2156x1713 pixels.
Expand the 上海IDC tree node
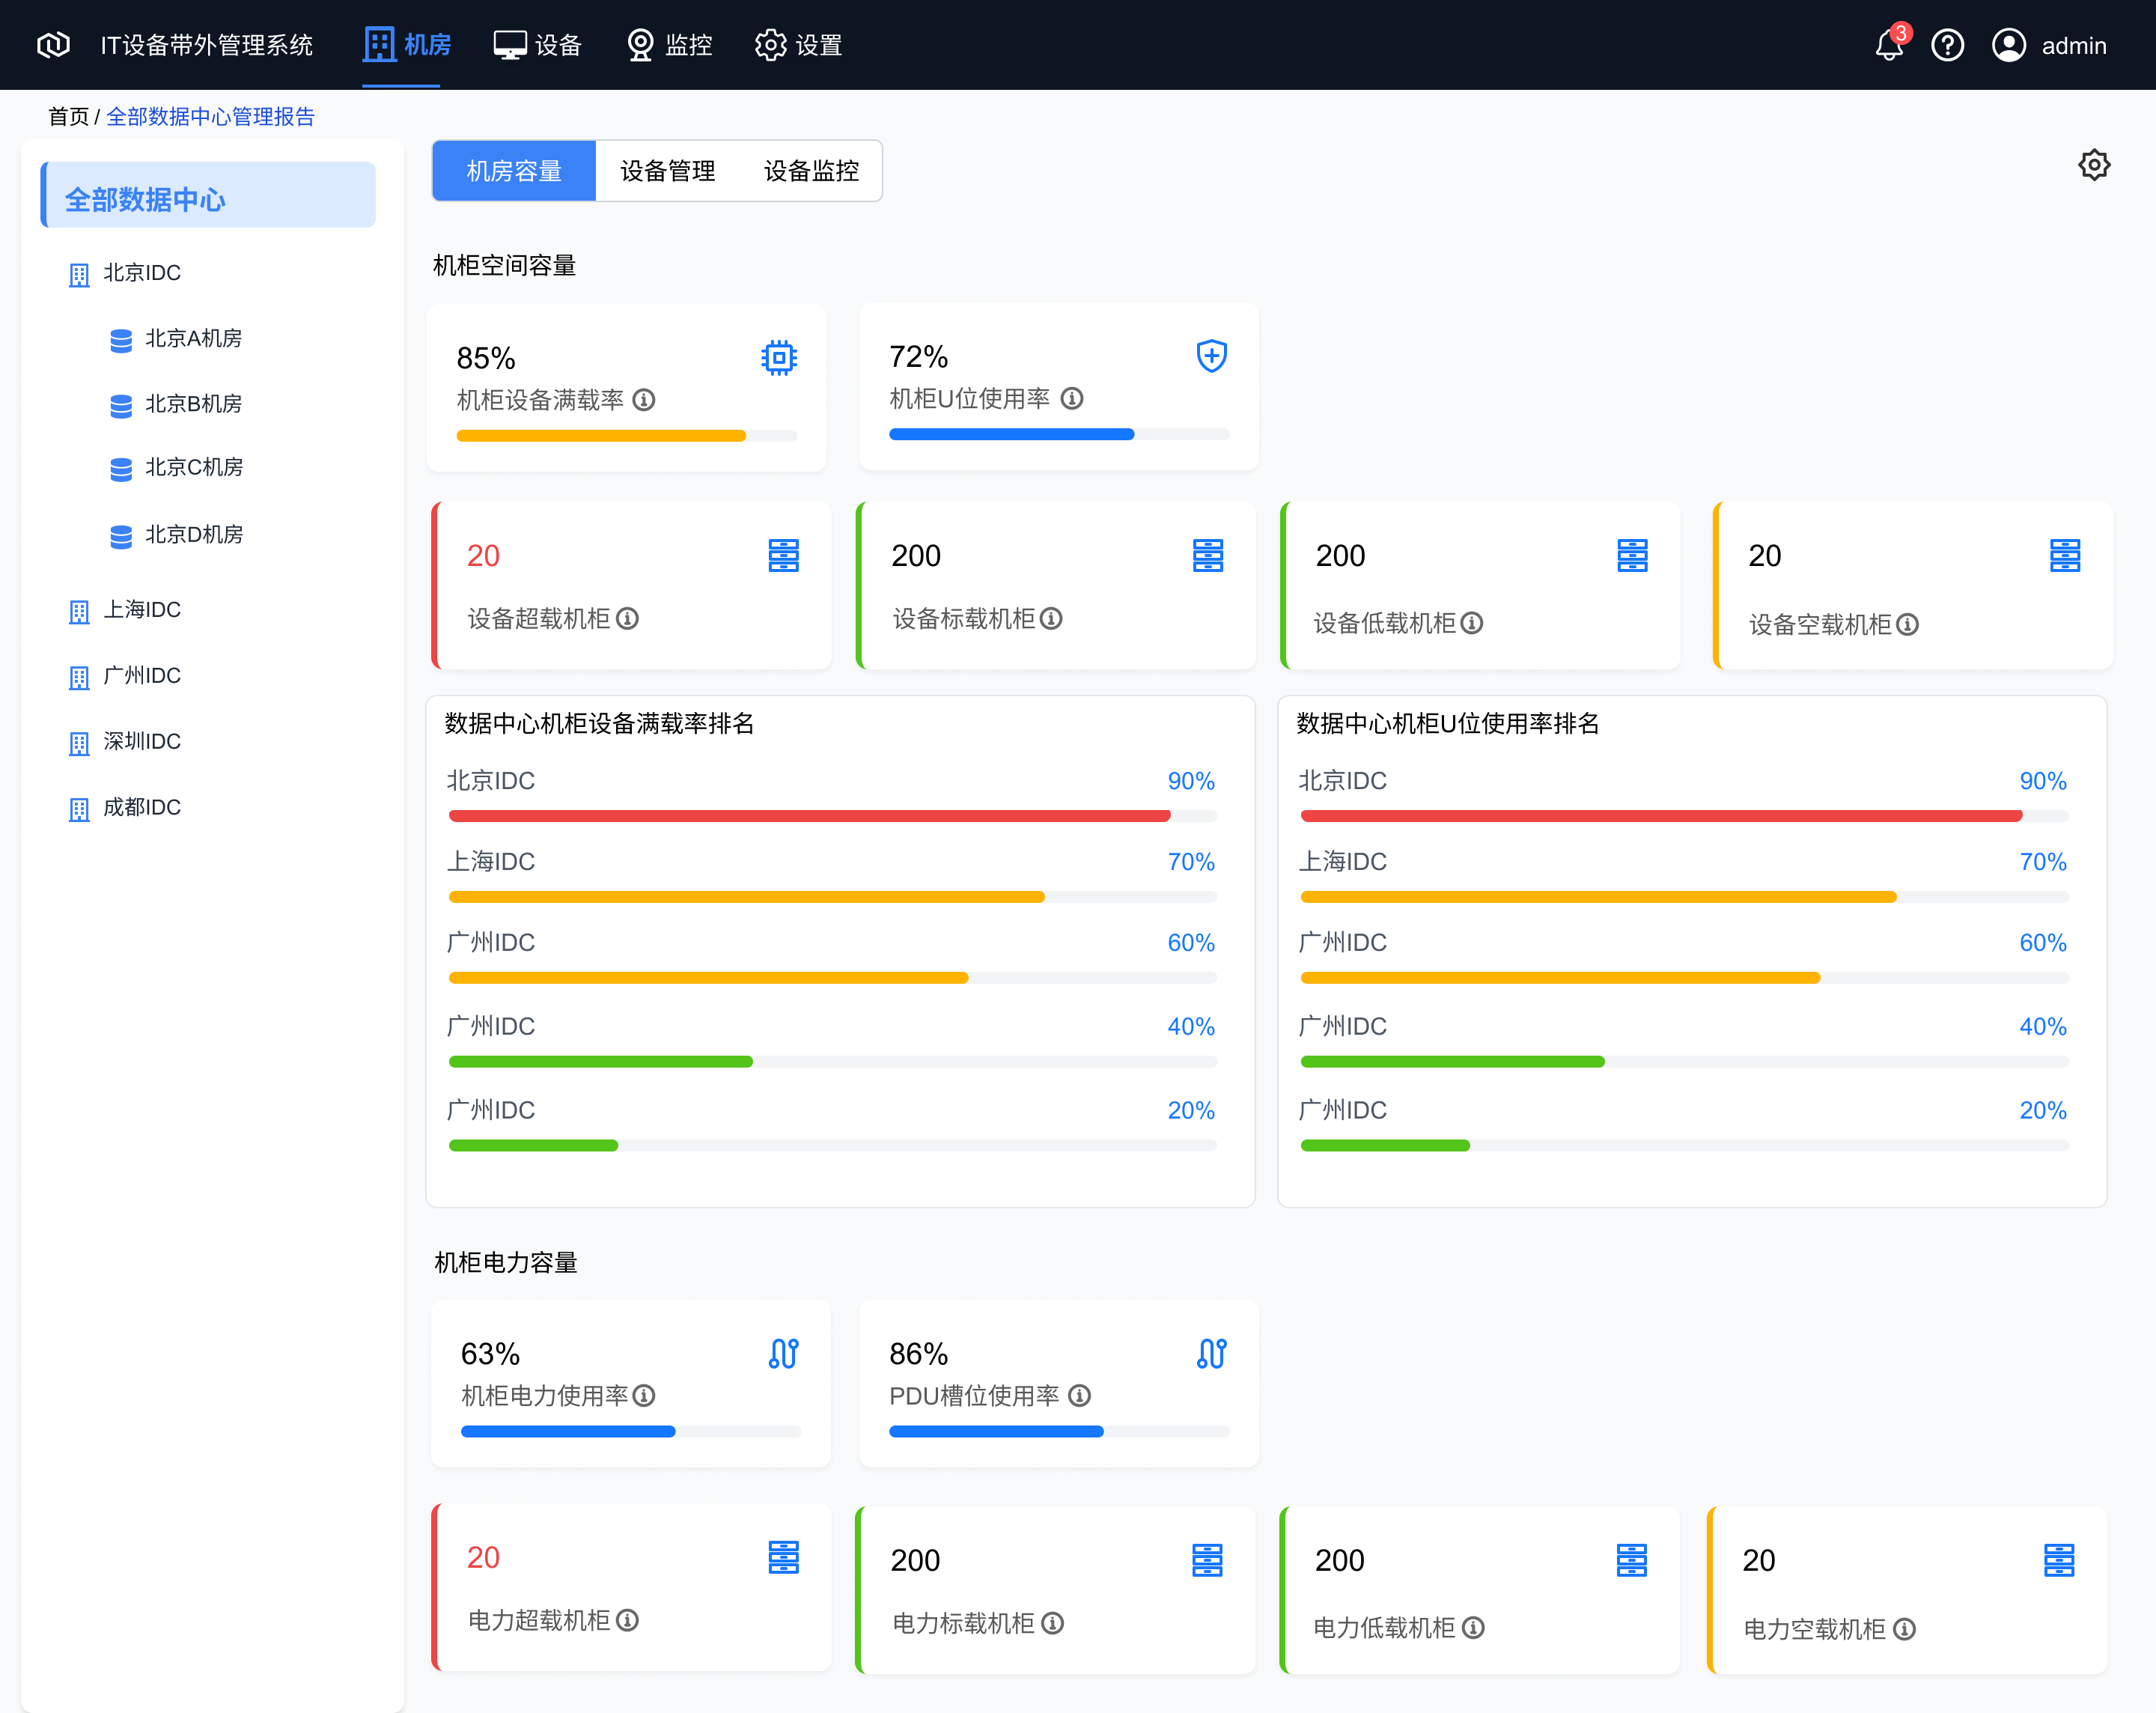125,610
